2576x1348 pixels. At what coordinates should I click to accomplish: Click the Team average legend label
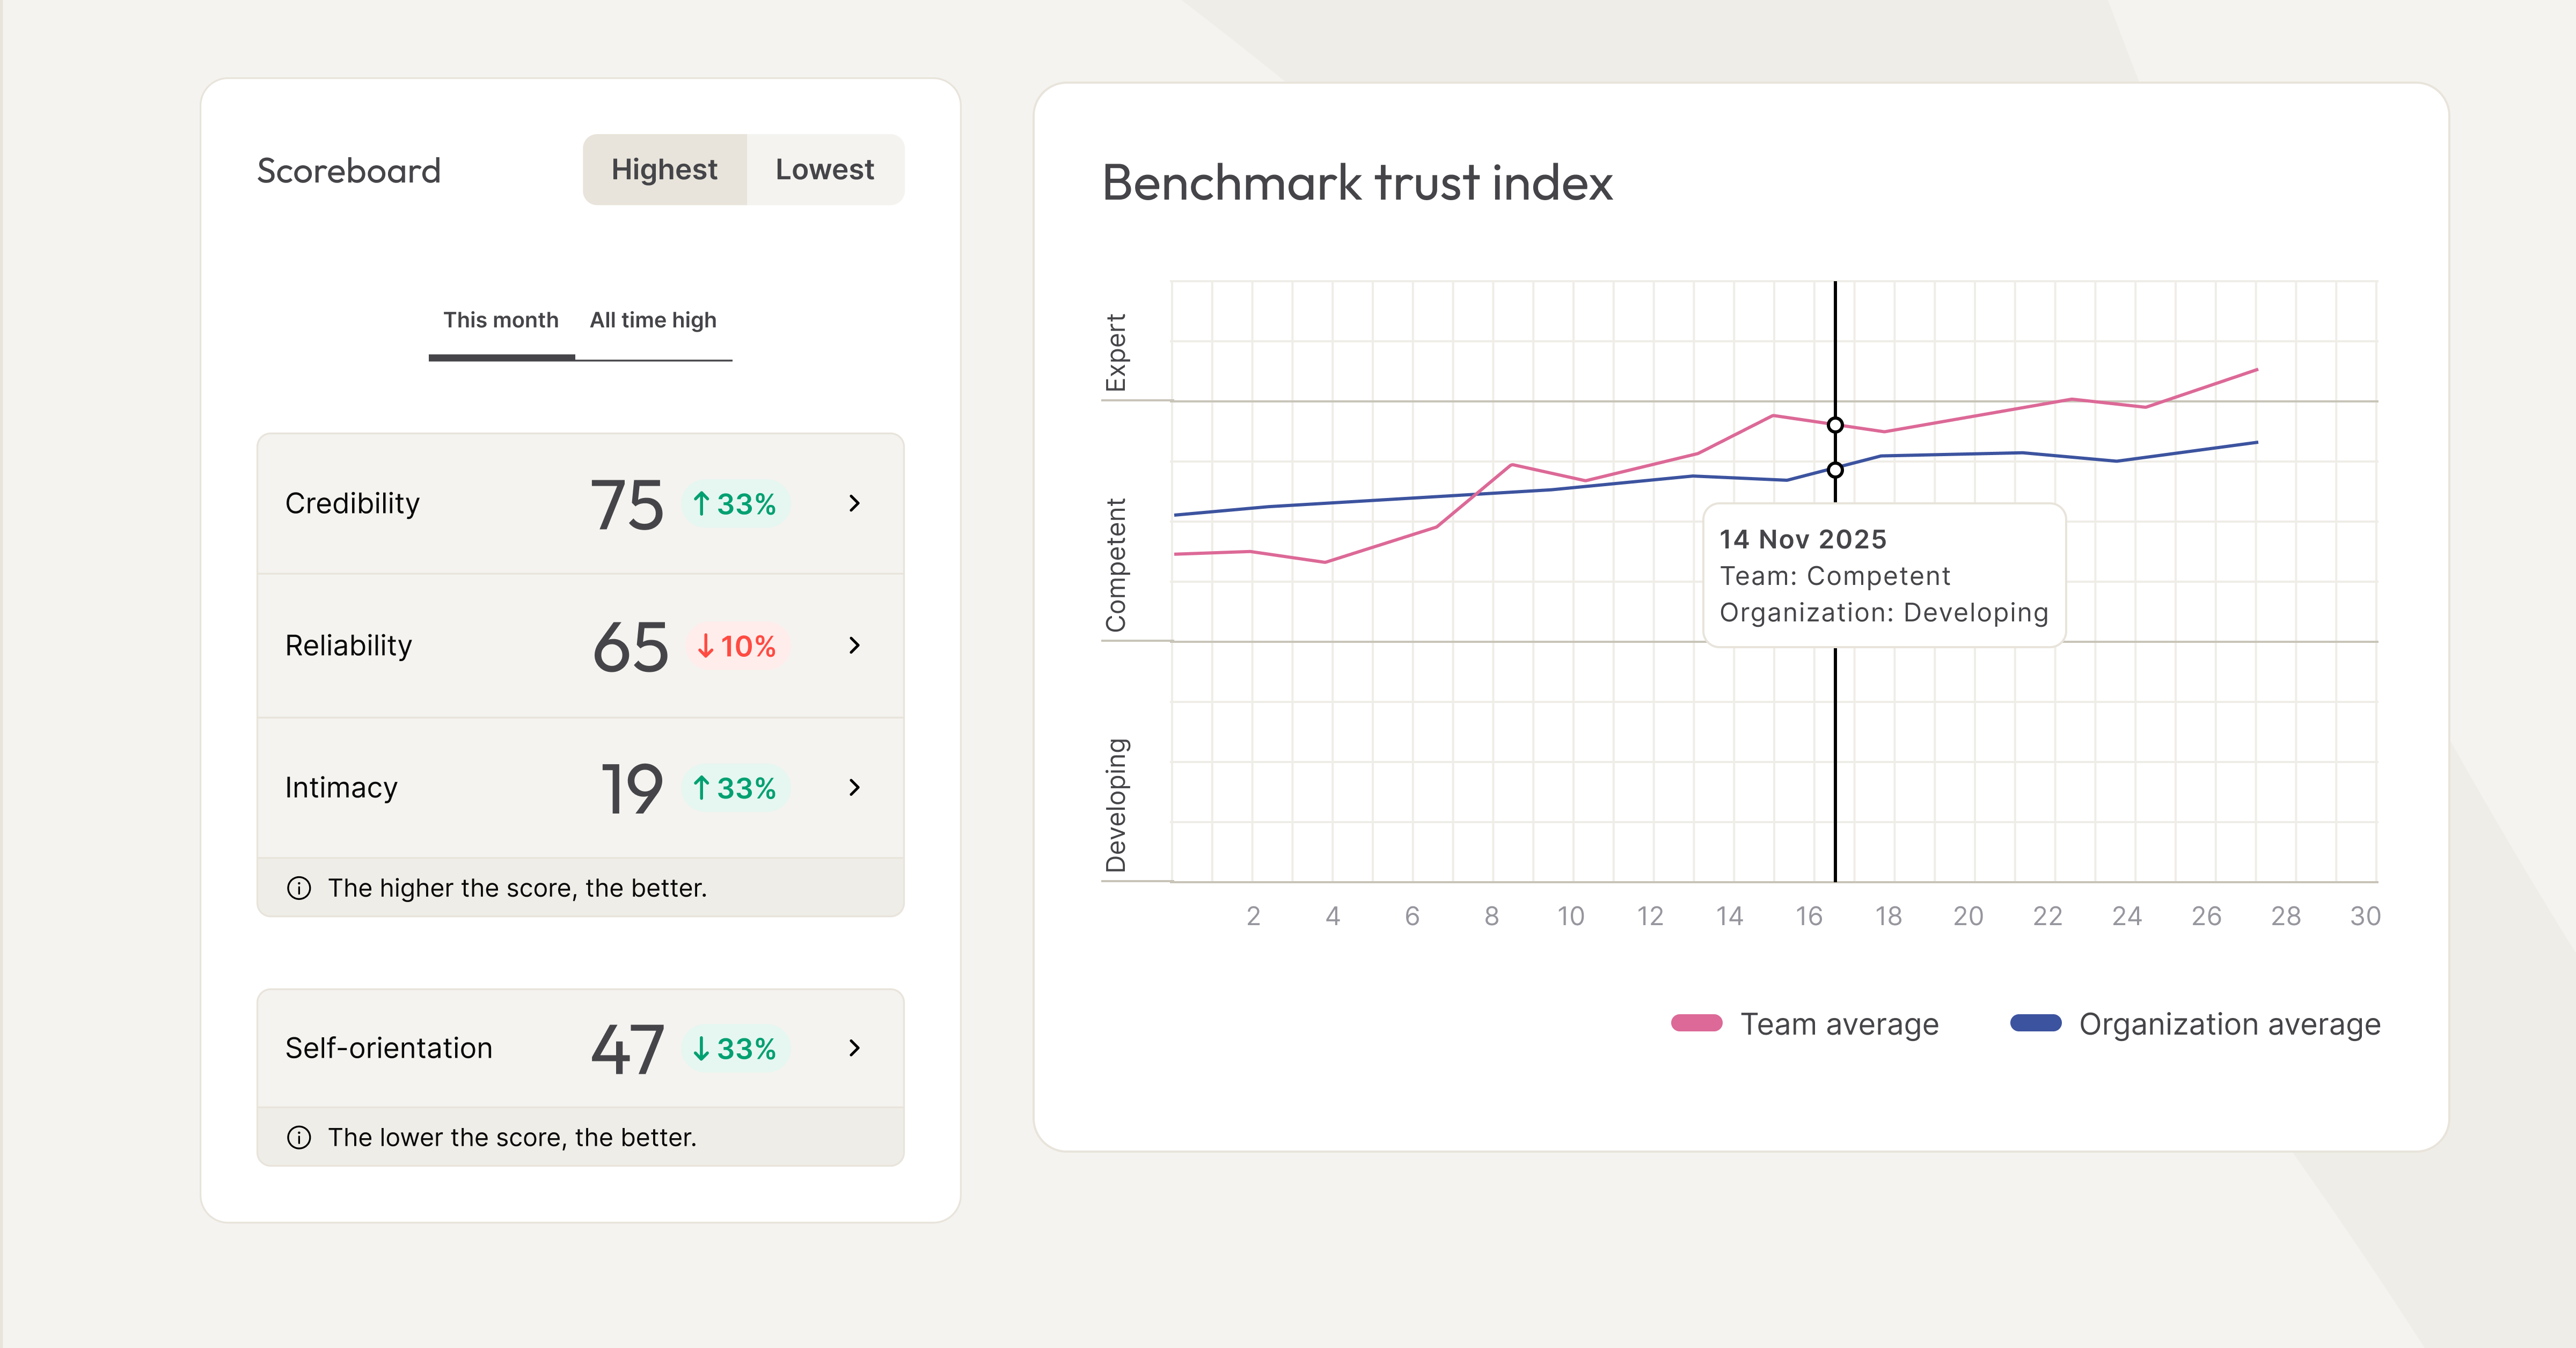click(1839, 1024)
